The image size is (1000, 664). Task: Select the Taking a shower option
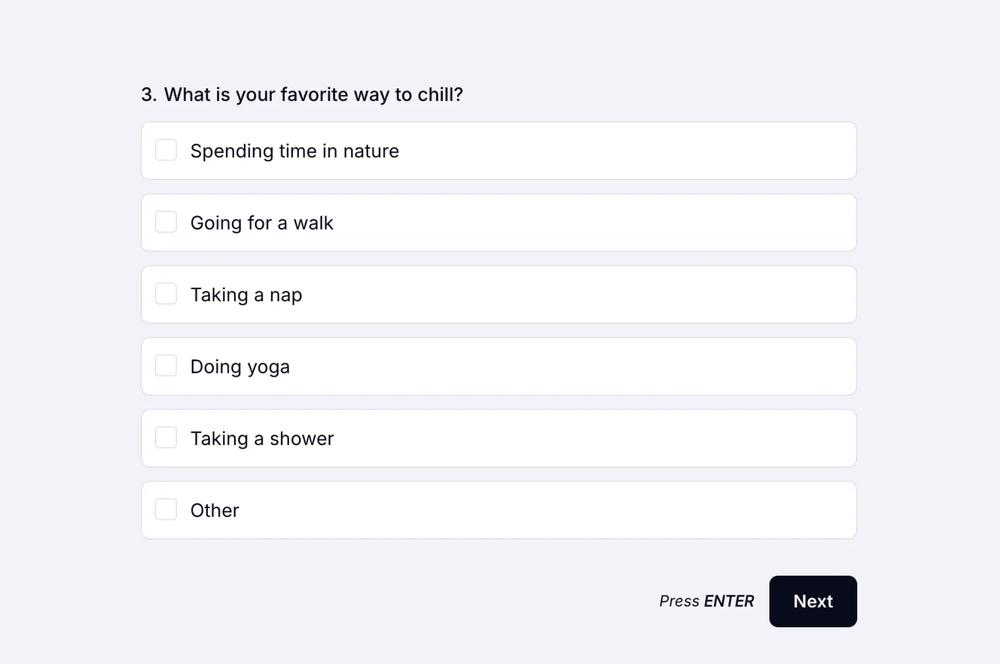[498, 438]
